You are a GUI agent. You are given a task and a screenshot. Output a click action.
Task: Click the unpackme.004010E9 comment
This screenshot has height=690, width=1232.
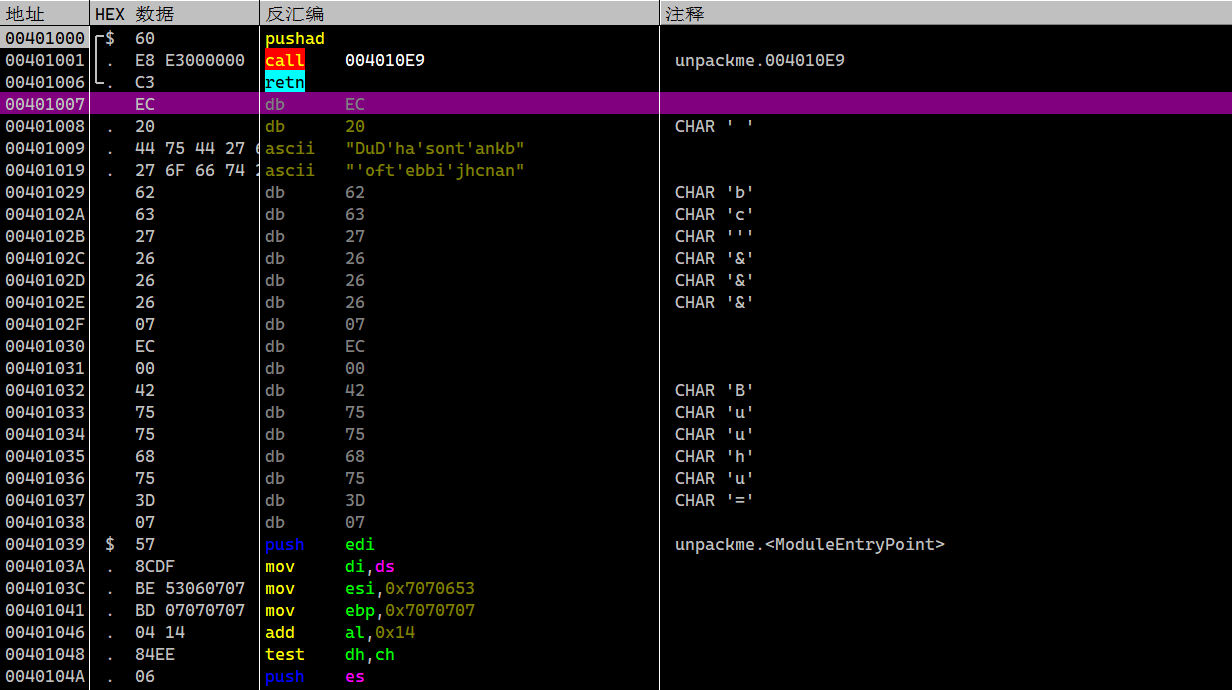(x=759, y=60)
